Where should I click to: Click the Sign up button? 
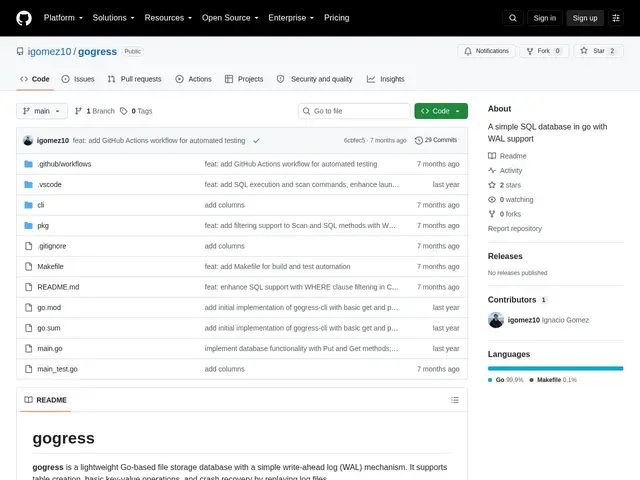click(x=584, y=18)
